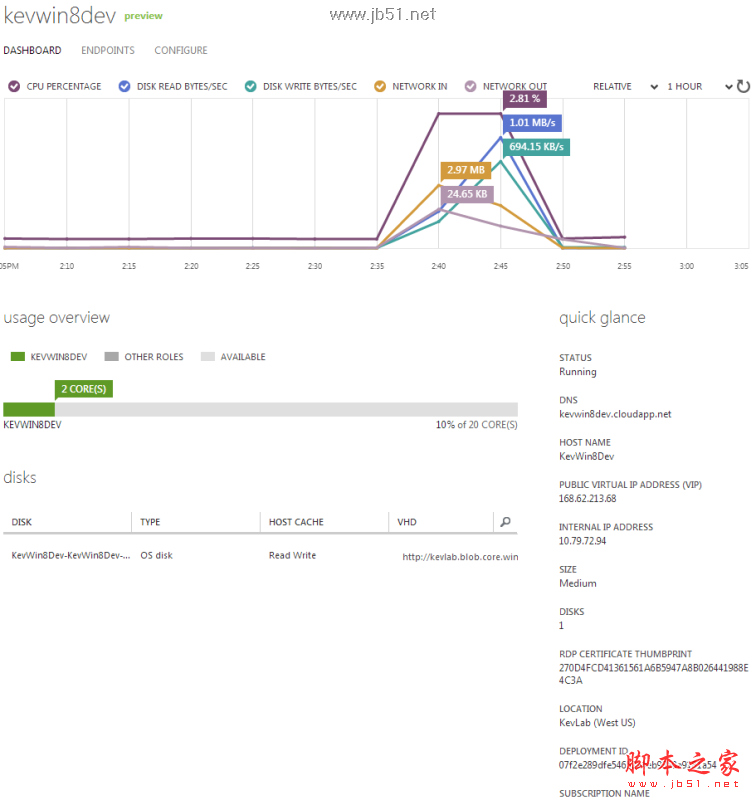Select the Dashboard tab
Image resolution: width=756 pixels, height=800 pixels.
pyautogui.click(x=32, y=50)
